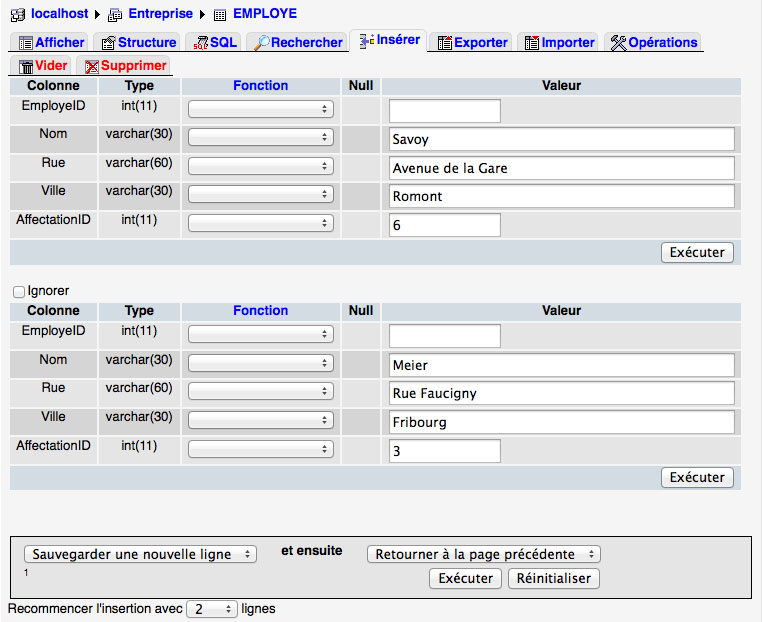Click the Vider trash icon

point(26,66)
